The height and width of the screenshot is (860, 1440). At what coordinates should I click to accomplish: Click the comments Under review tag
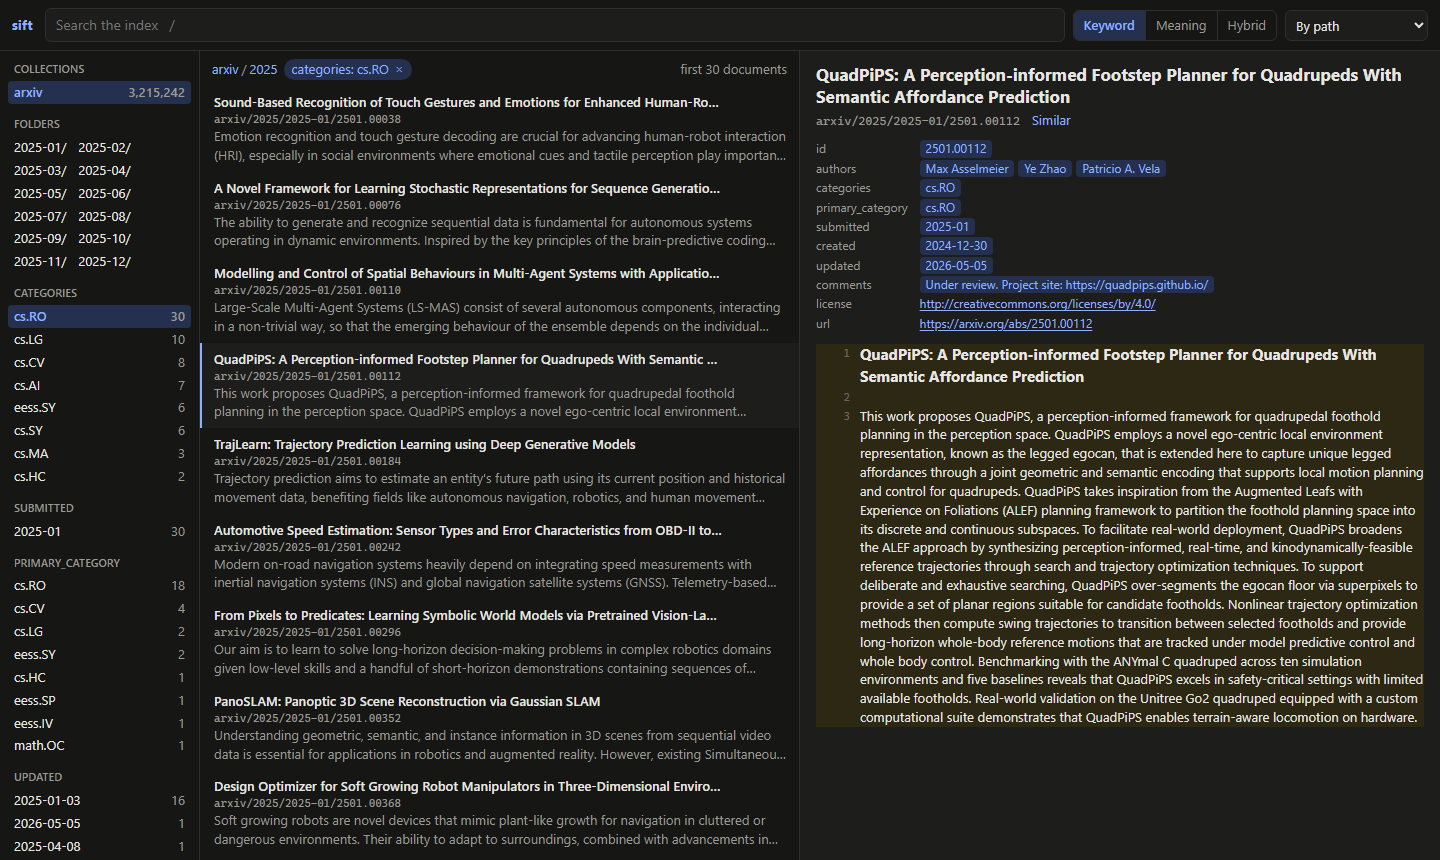[1067, 285]
